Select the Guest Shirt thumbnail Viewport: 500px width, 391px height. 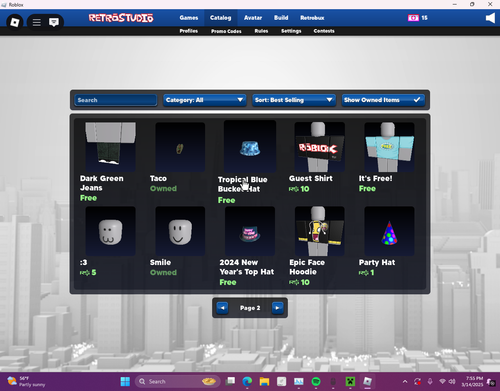click(x=320, y=147)
